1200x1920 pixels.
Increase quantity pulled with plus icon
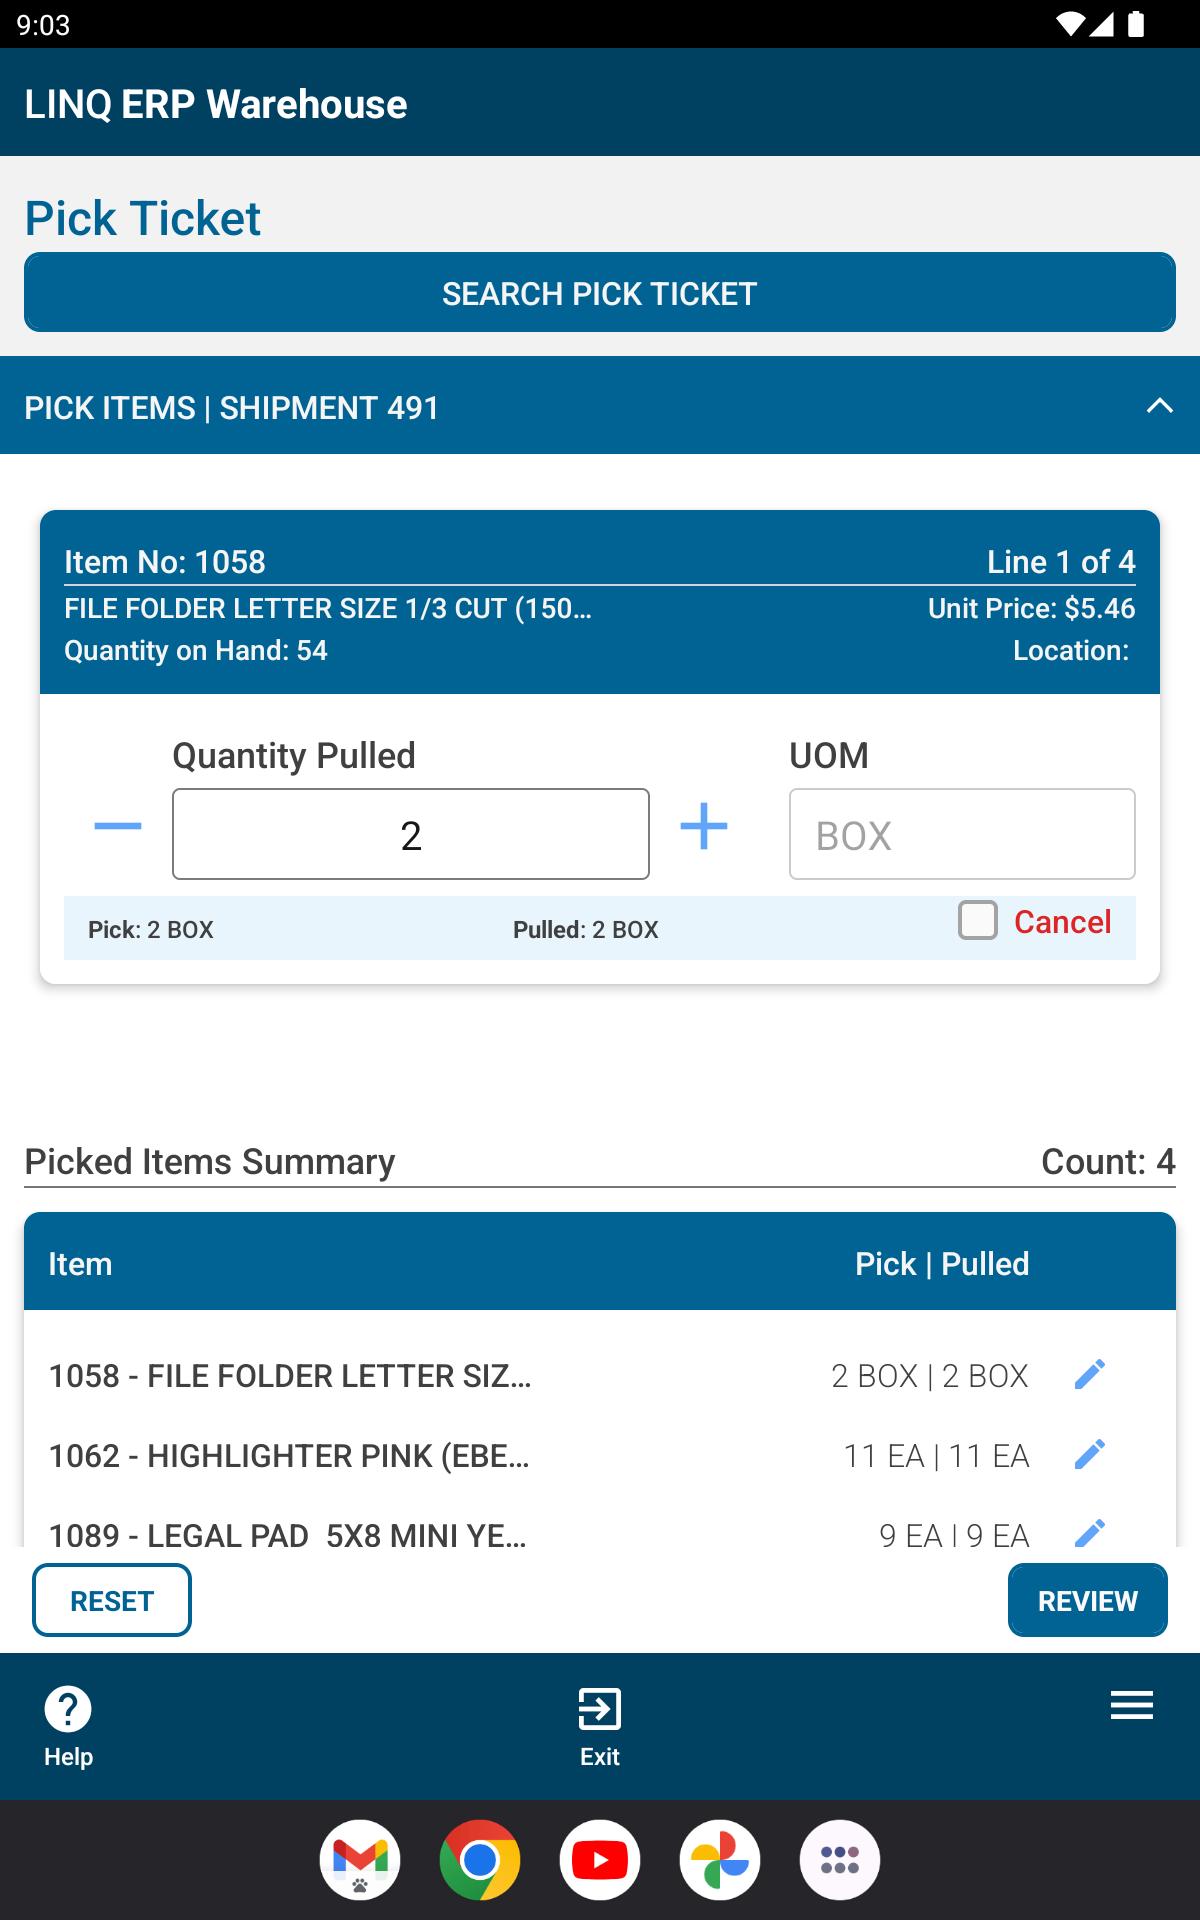point(704,826)
